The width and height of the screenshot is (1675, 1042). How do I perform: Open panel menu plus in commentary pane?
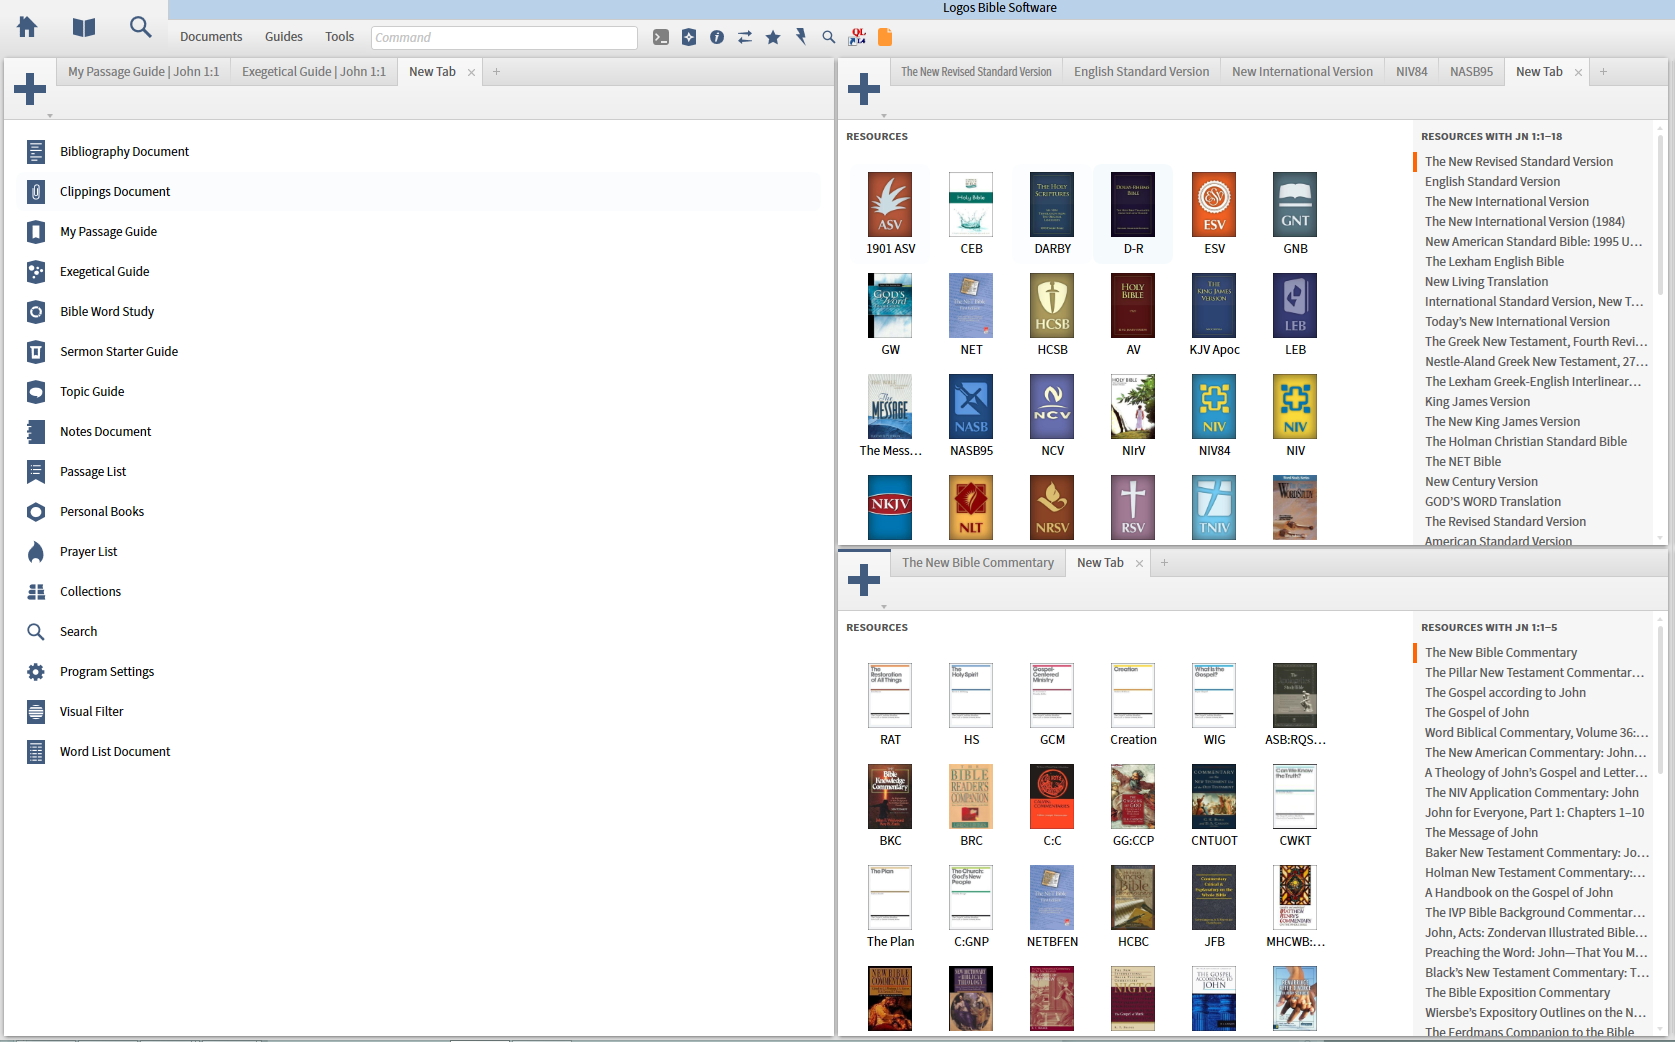pos(864,580)
